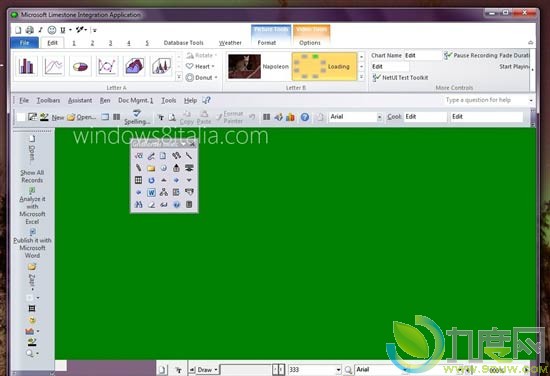Close the floating toolbar palette
550x376 pixels.
[192, 144]
